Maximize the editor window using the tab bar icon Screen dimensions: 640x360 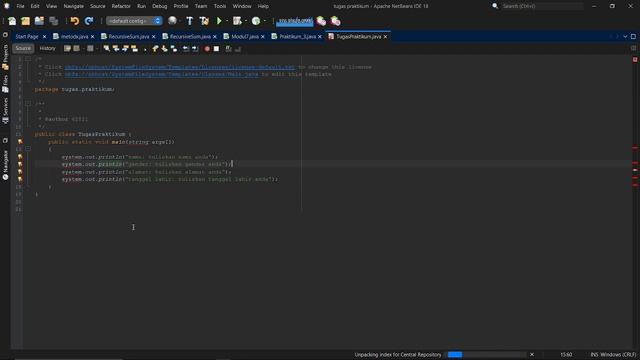coord(633,36)
